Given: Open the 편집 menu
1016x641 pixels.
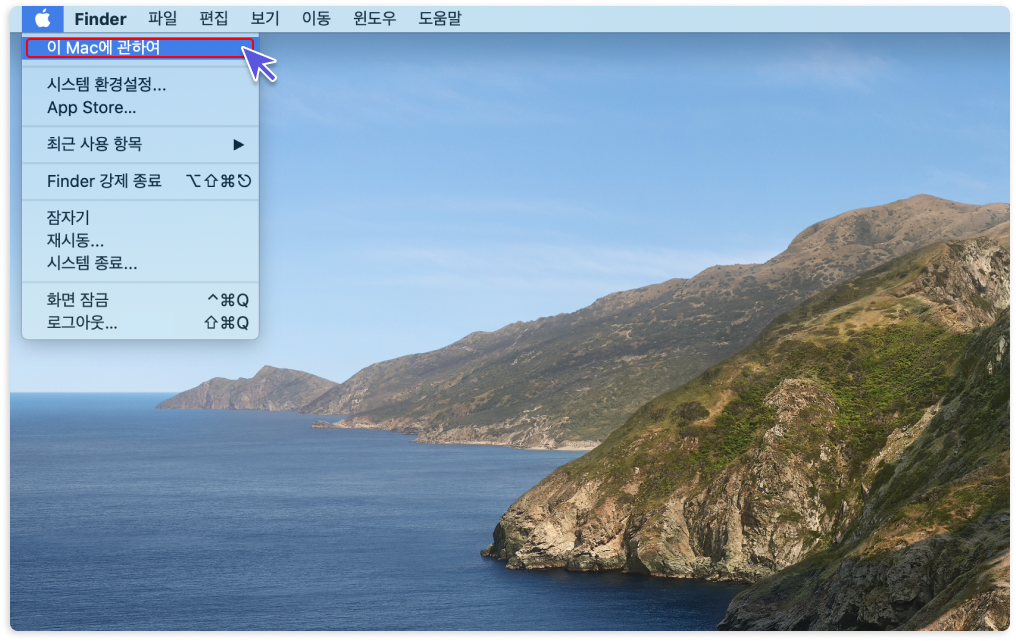Looking at the screenshot, I should click(x=213, y=19).
